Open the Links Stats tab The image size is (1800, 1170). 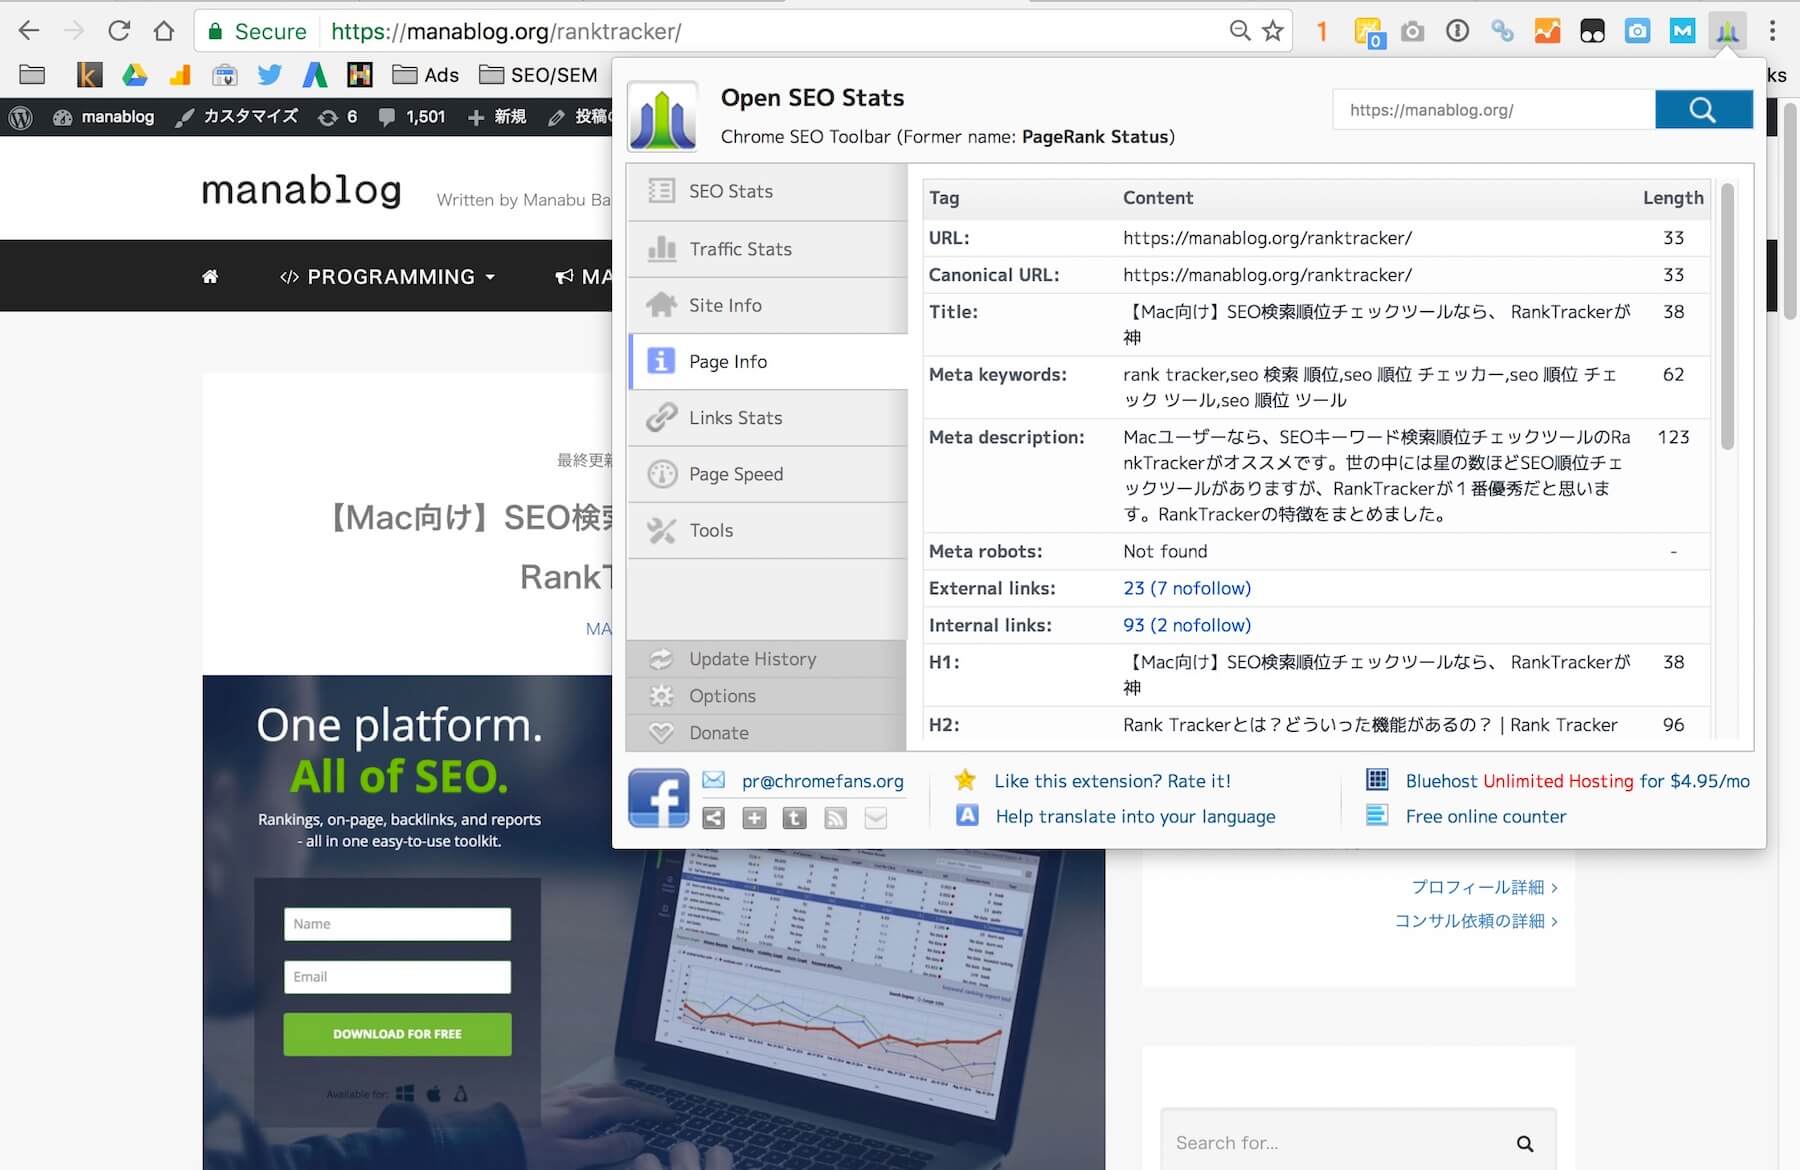pyautogui.click(x=767, y=418)
